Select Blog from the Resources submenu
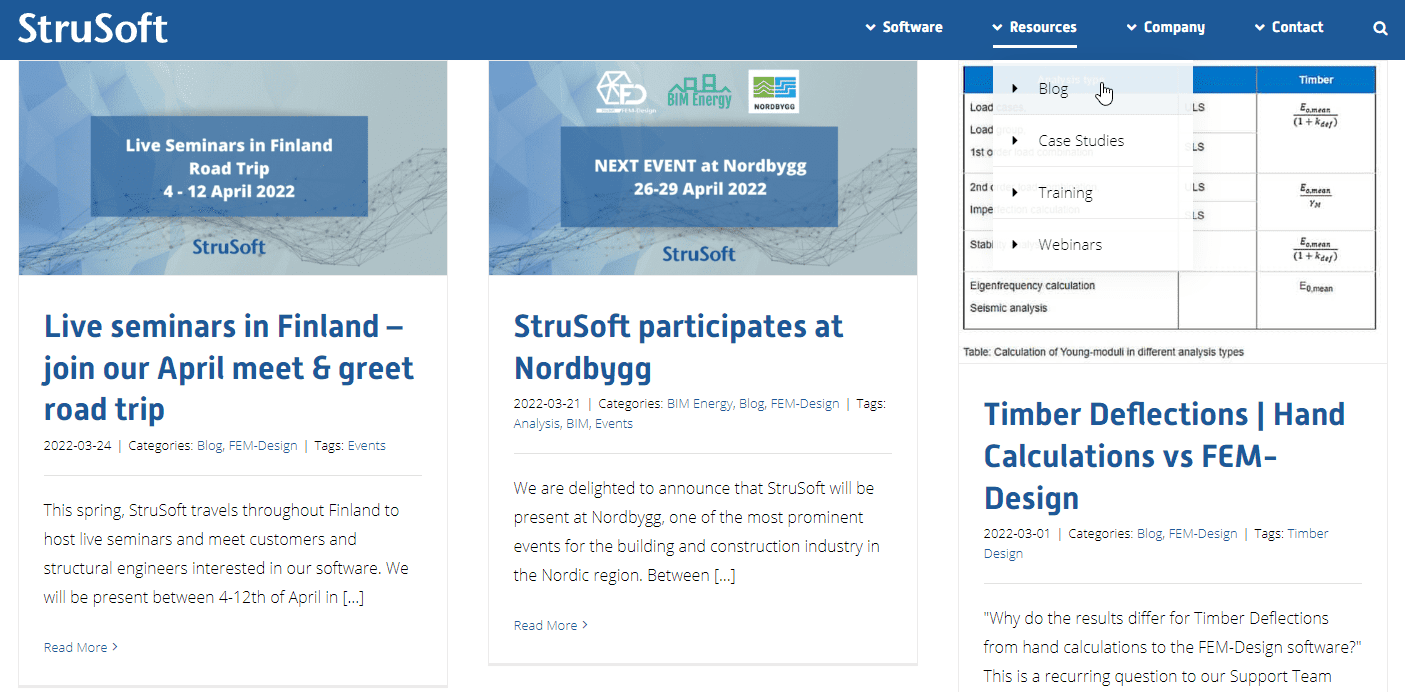This screenshot has width=1405, height=692. point(1053,88)
